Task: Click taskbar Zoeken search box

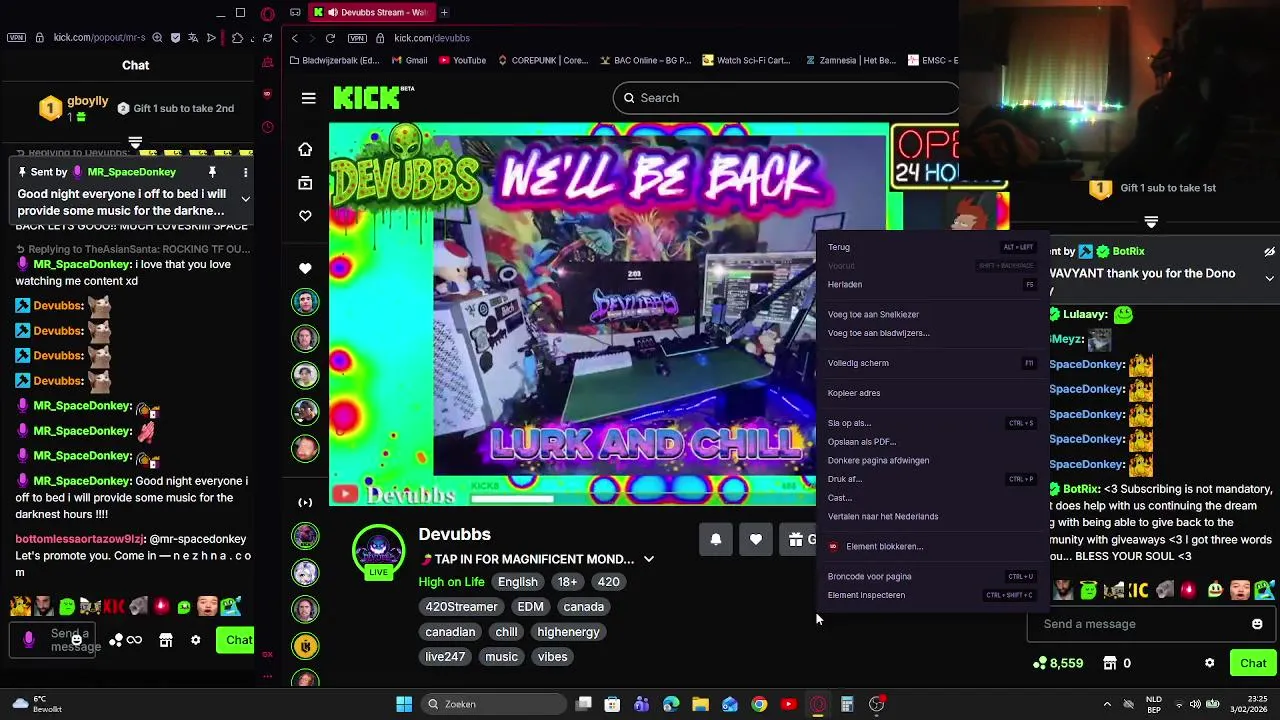Action: [x=494, y=704]
